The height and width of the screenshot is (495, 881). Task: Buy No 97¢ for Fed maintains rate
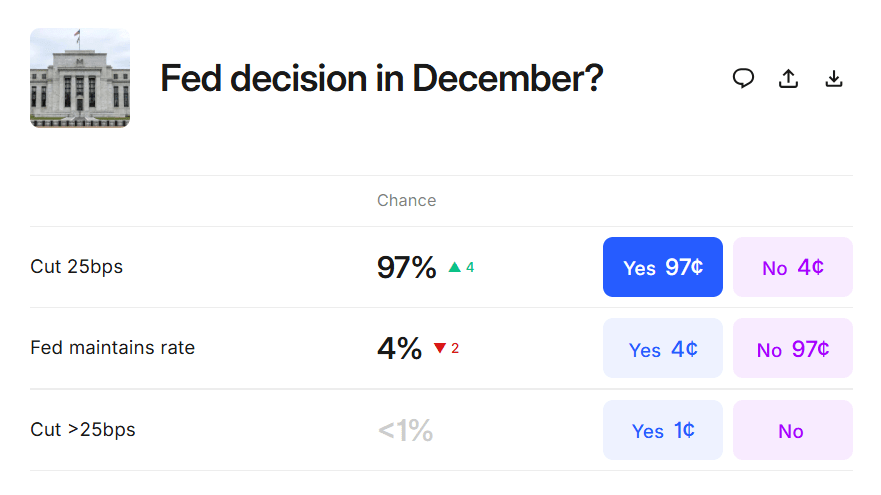tap(792, 348)
